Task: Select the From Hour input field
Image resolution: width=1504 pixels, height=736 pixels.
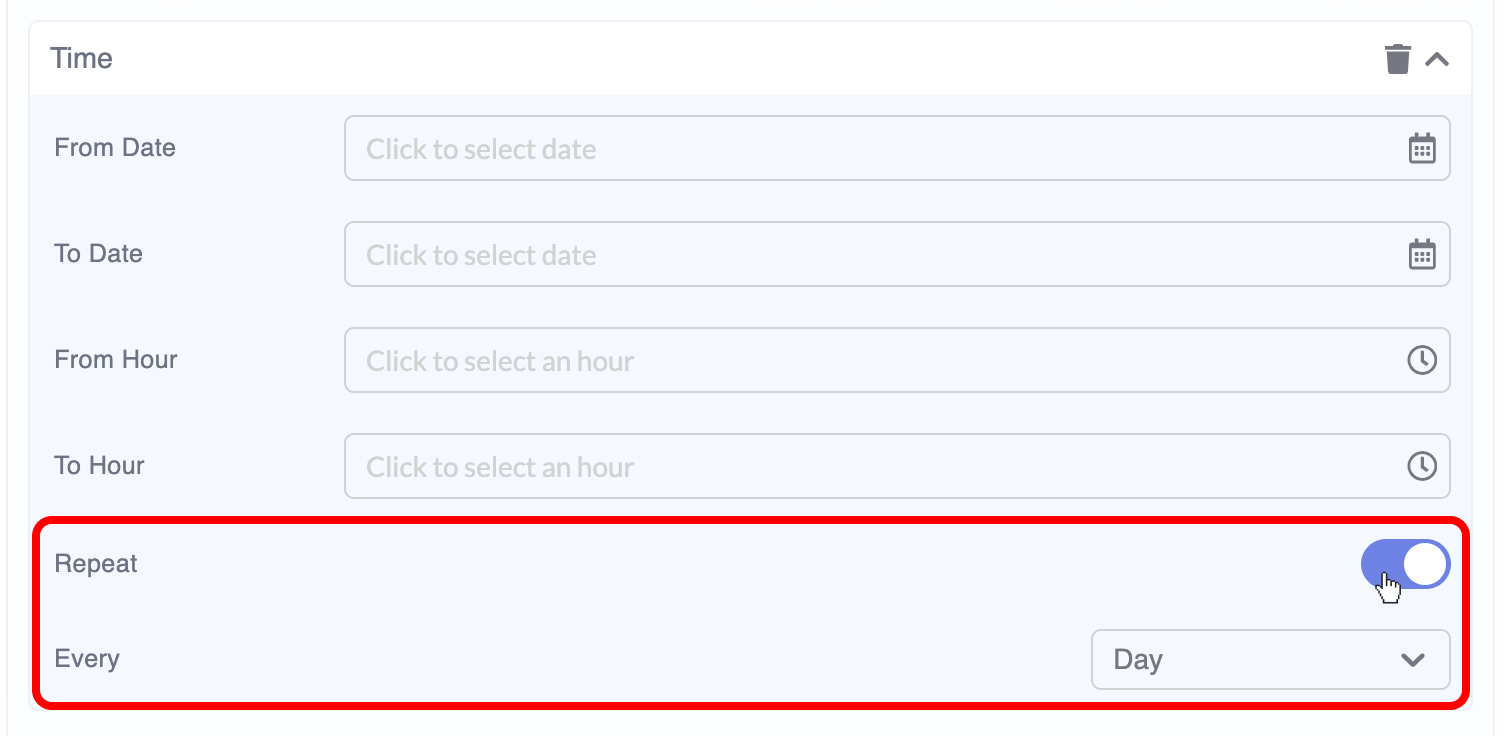Action: (870, 361)
